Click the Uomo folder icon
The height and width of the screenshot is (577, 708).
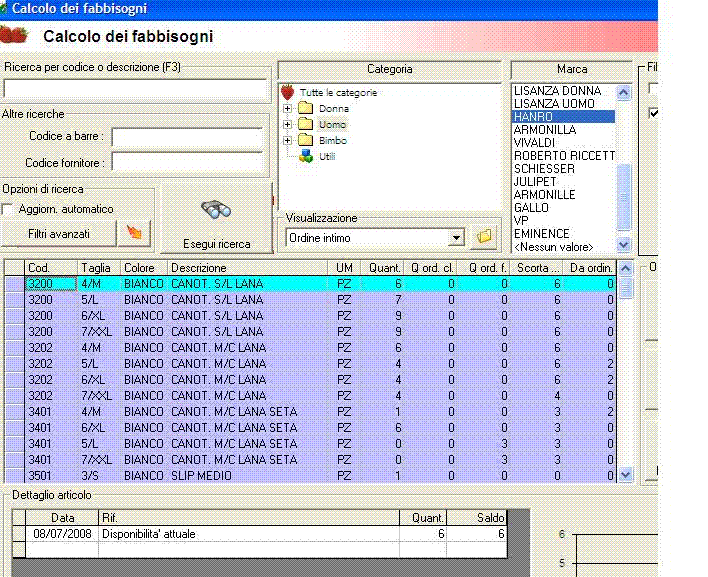click(307, 124)
